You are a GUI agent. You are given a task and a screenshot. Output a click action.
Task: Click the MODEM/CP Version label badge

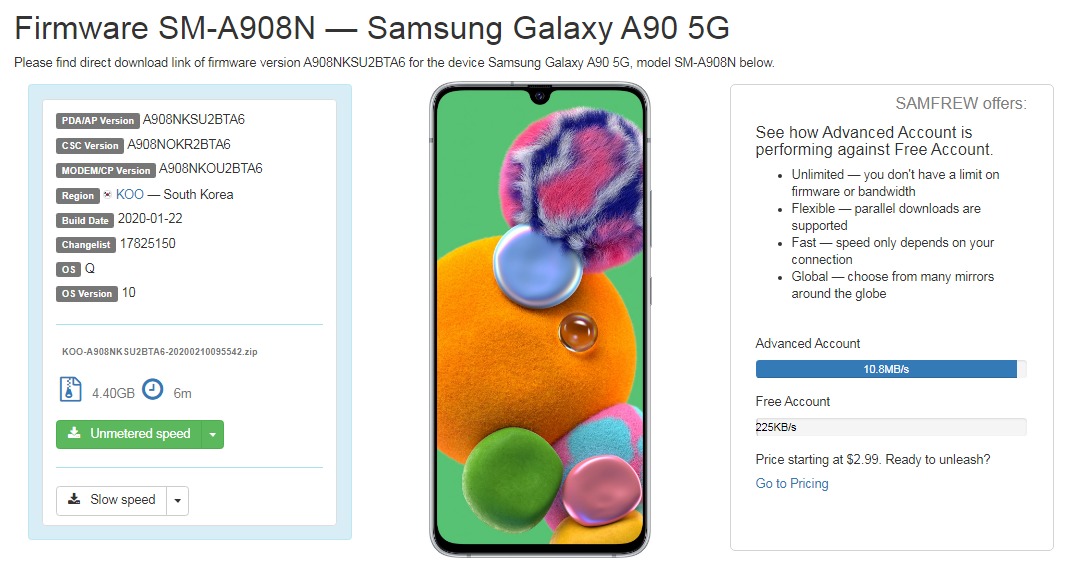click(x=105, y=170)
